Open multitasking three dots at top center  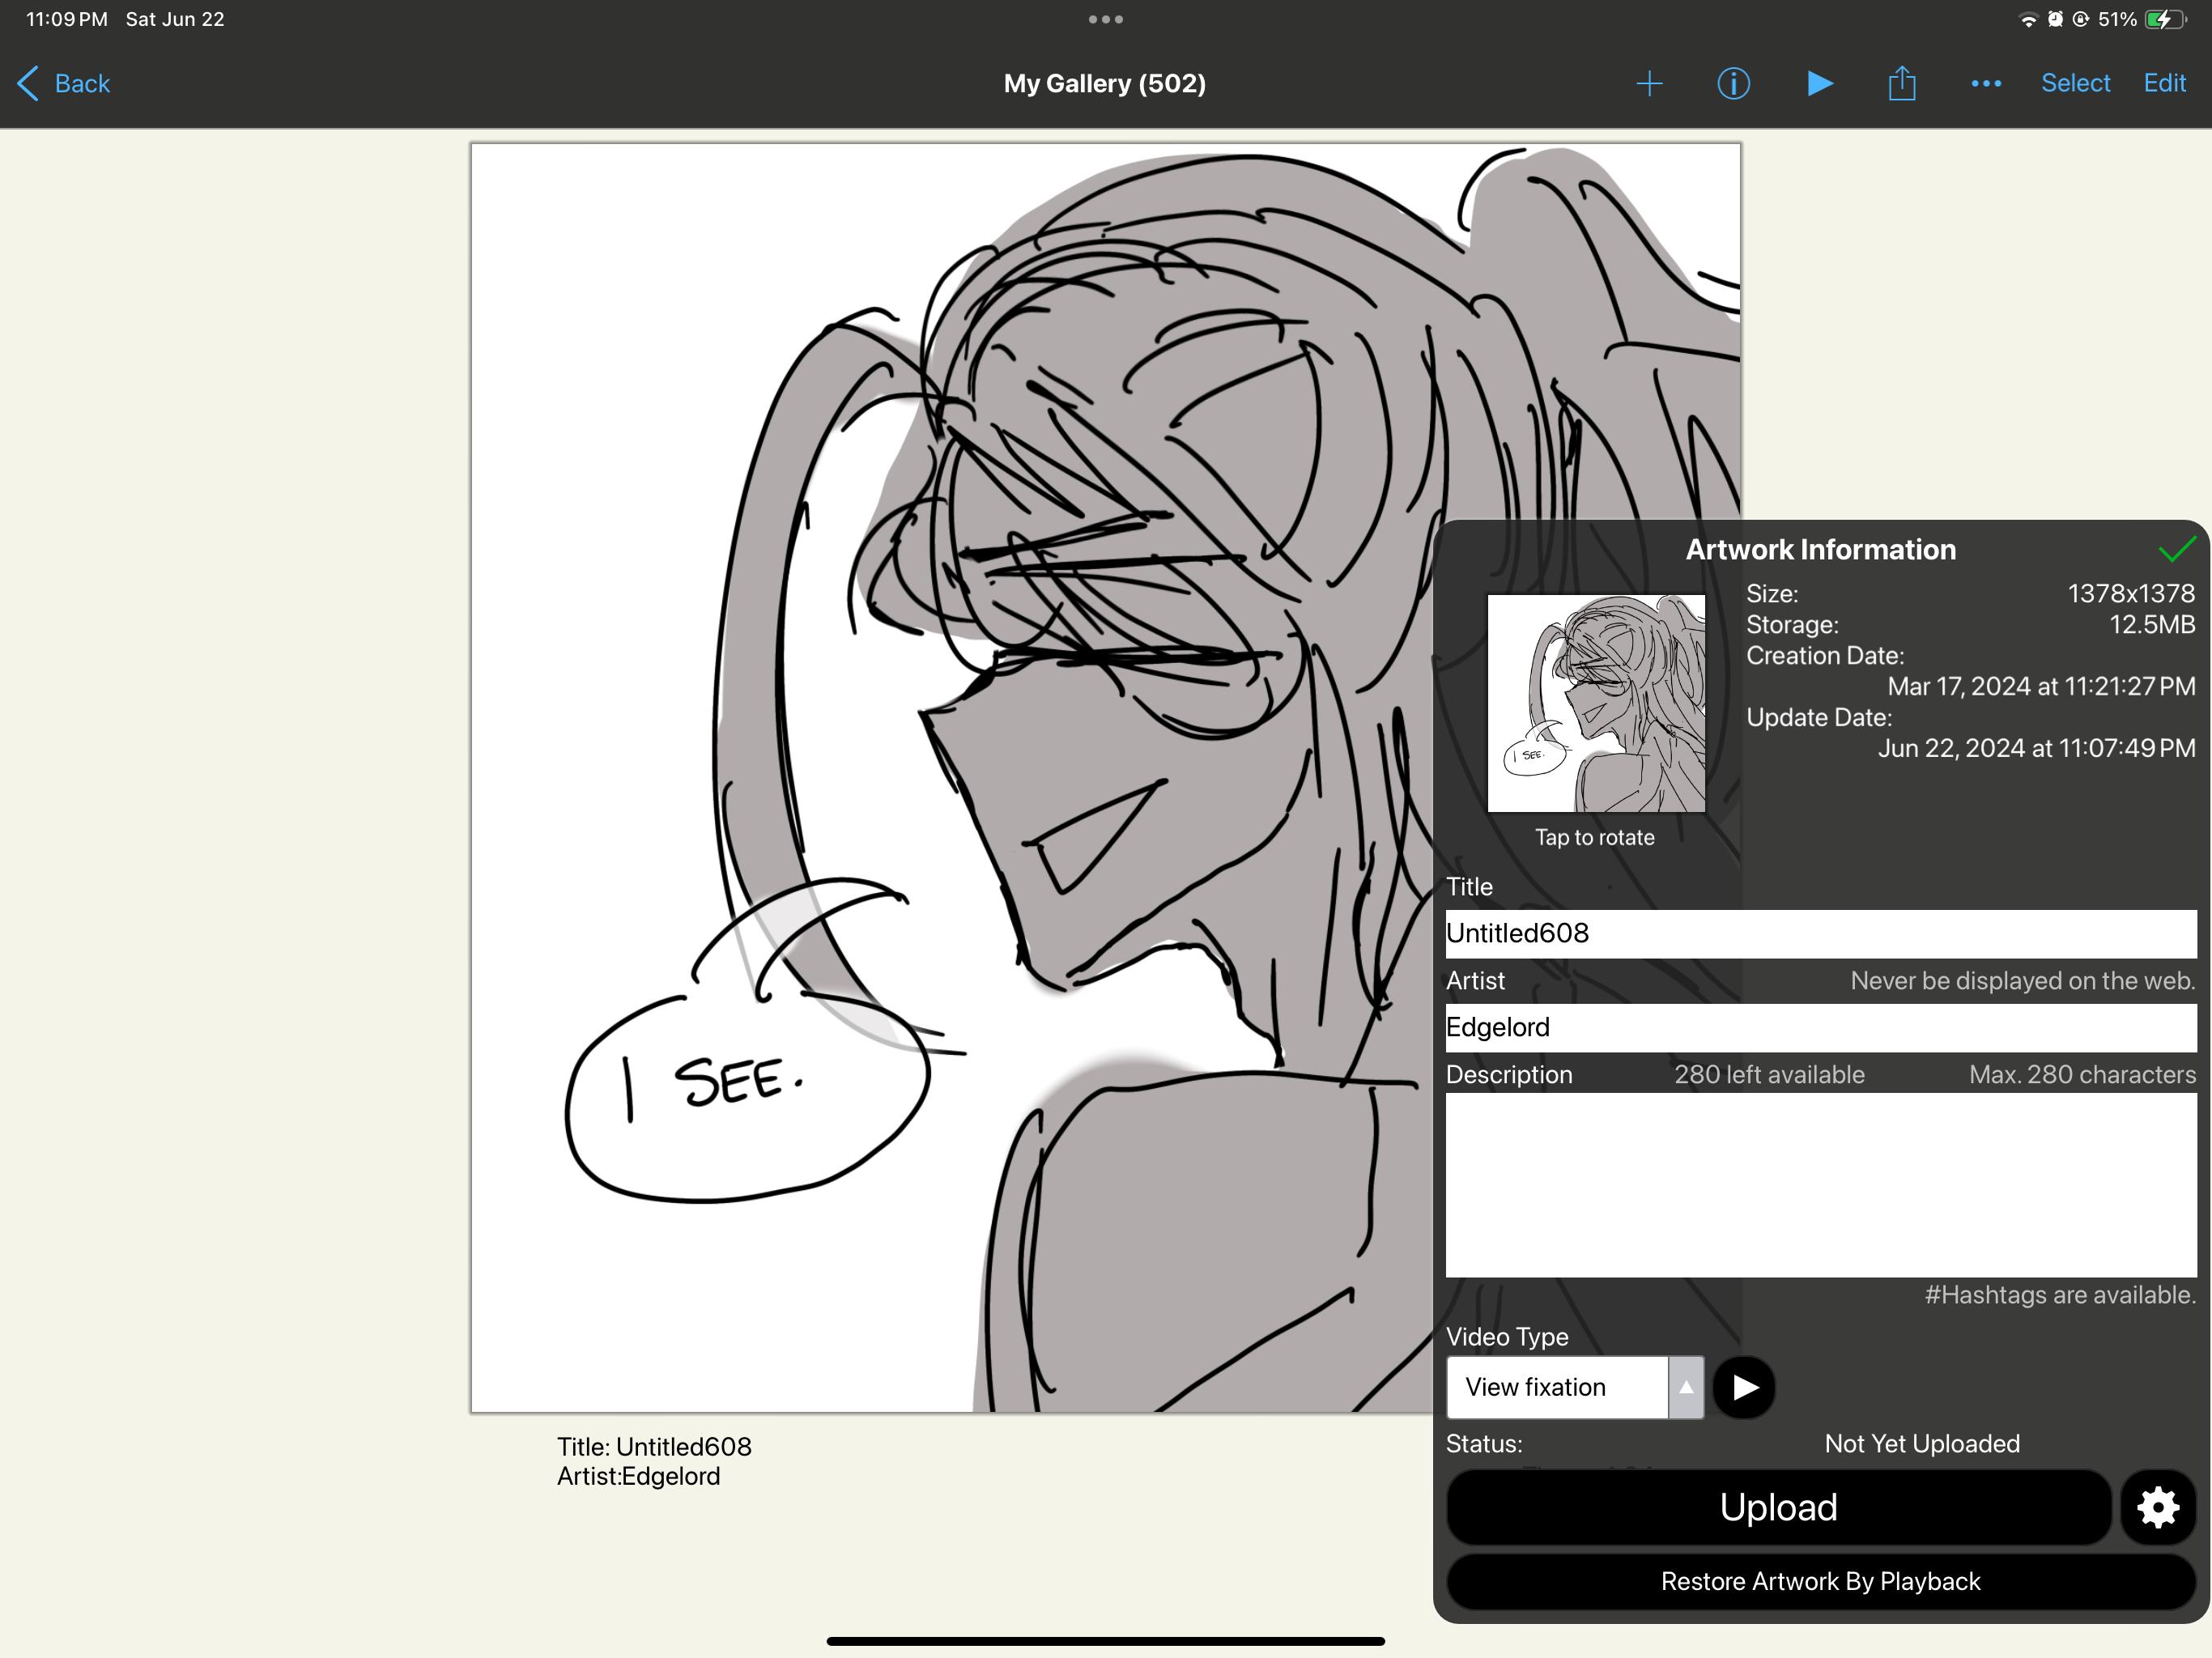tap(1105, 19)
